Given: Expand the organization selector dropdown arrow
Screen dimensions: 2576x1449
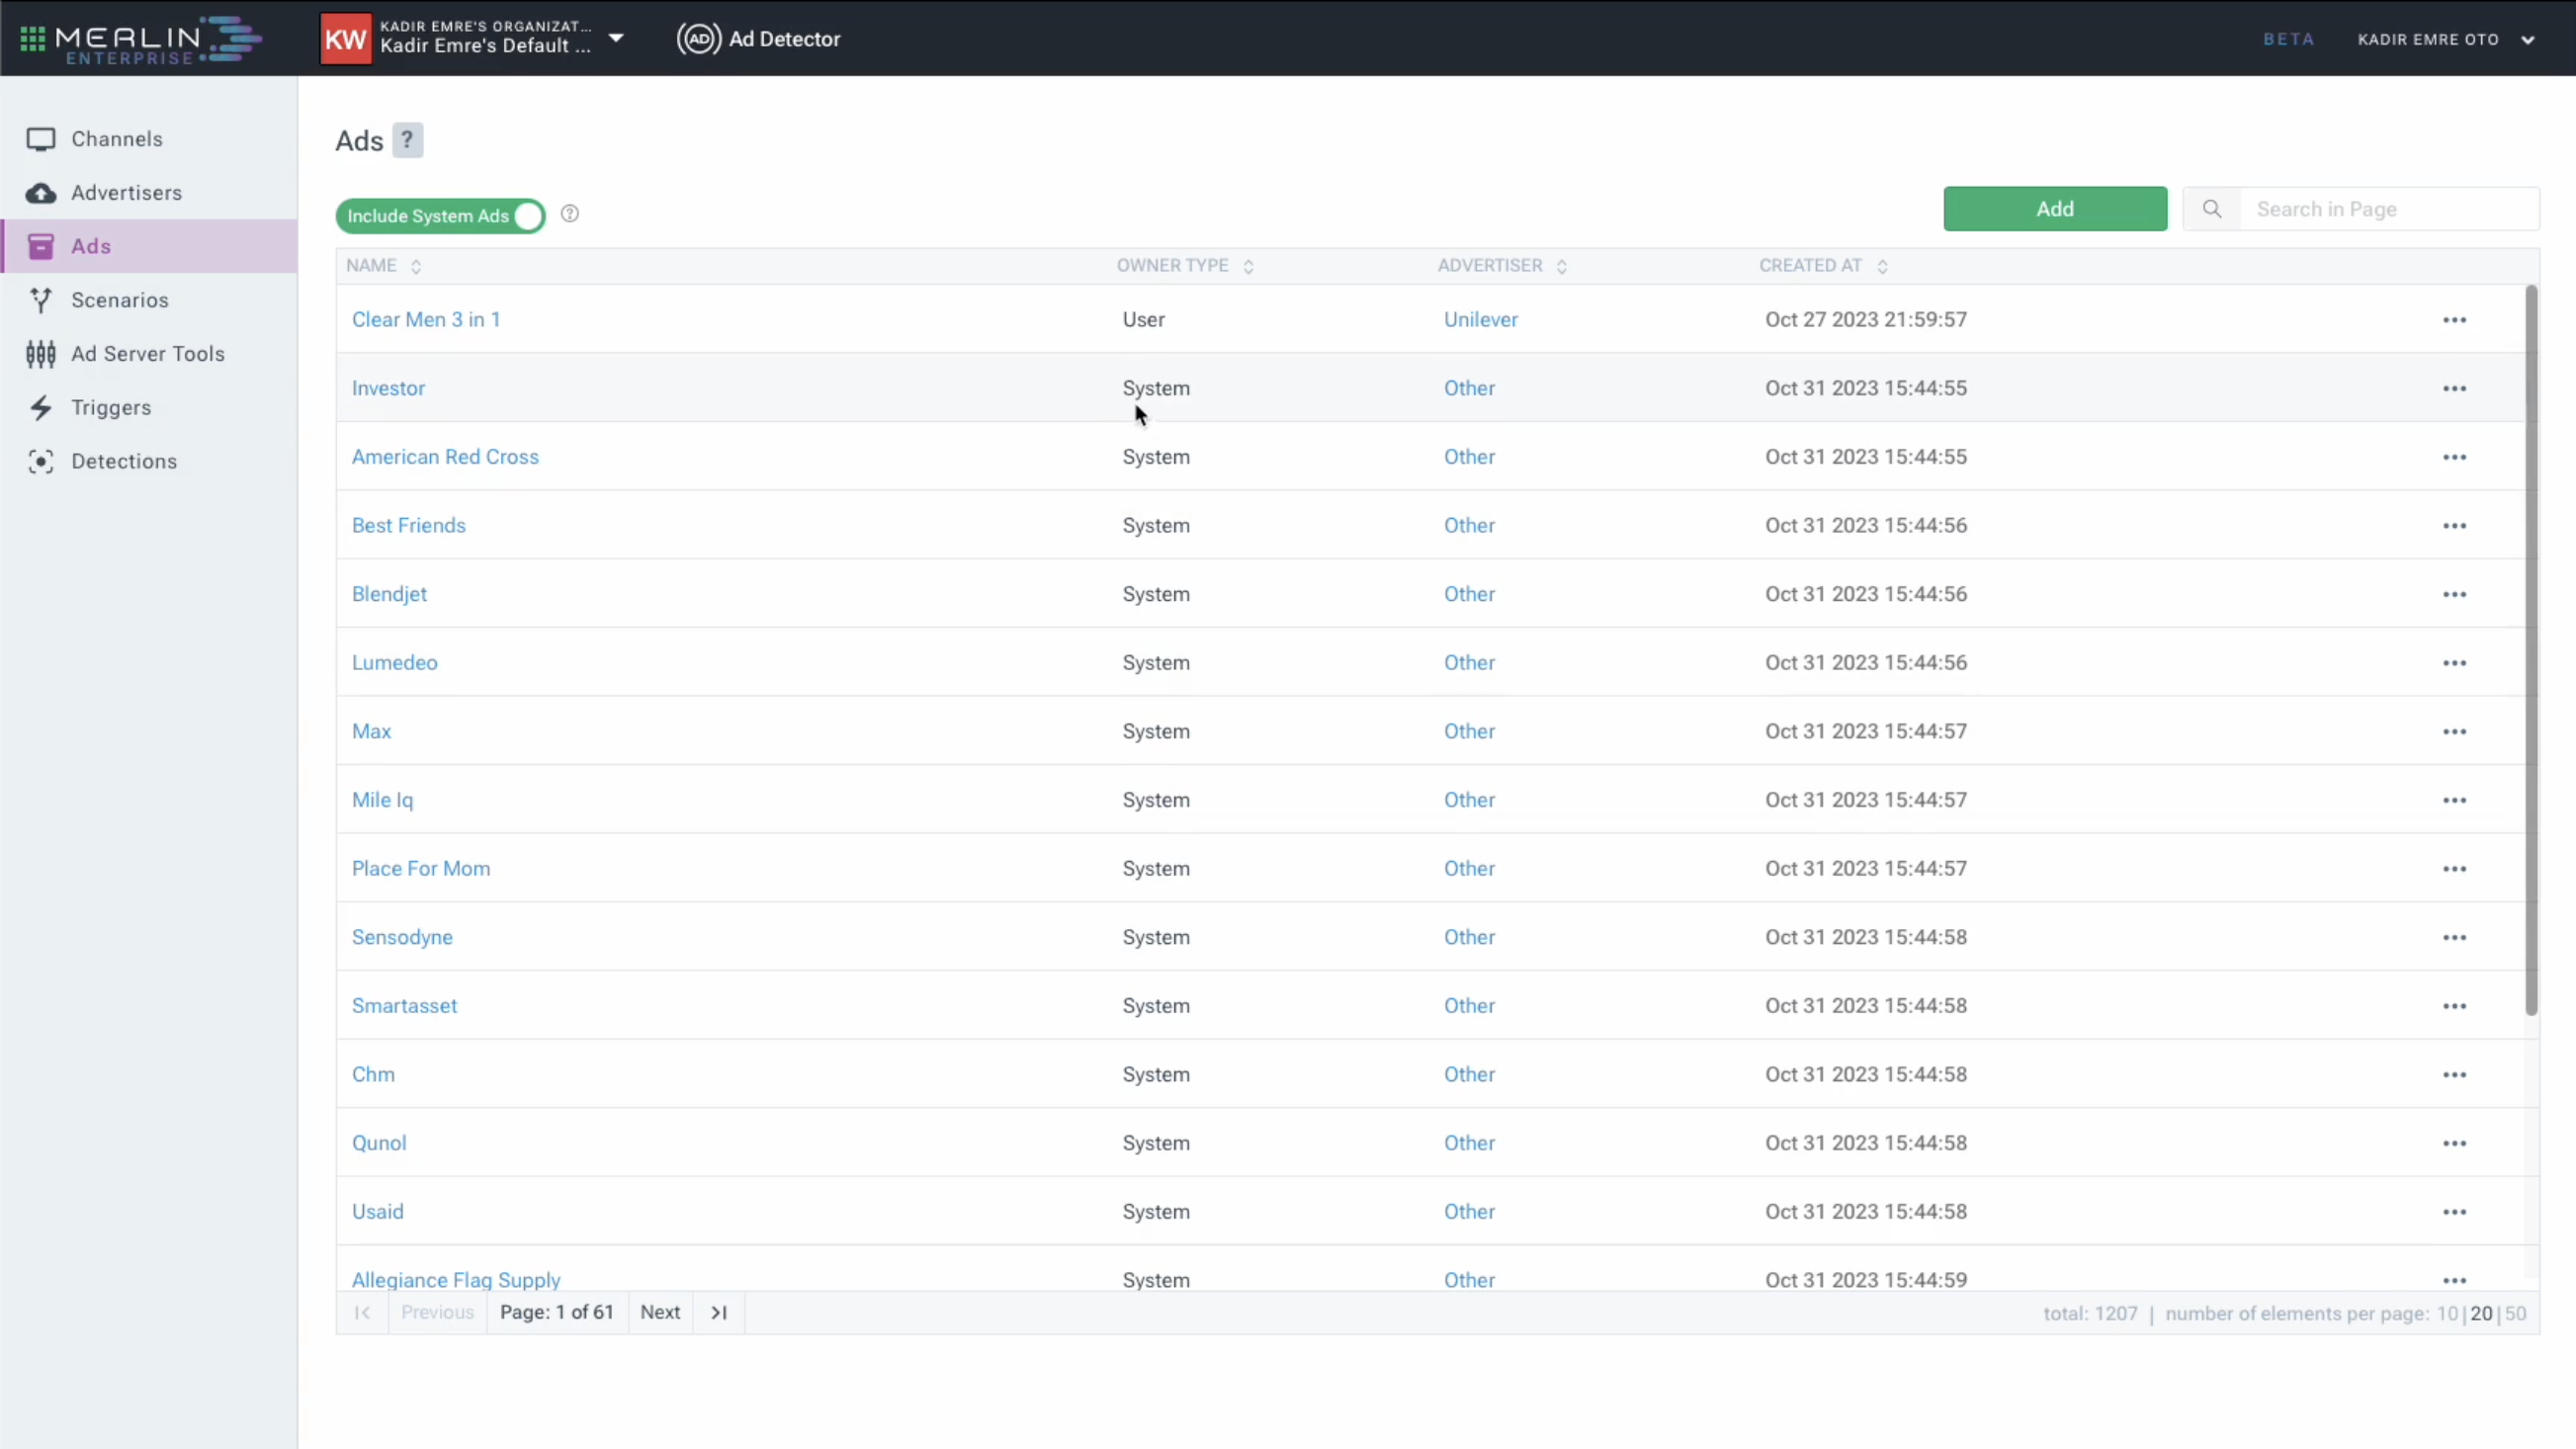Looking at the screenshot, I should point(616,39).
